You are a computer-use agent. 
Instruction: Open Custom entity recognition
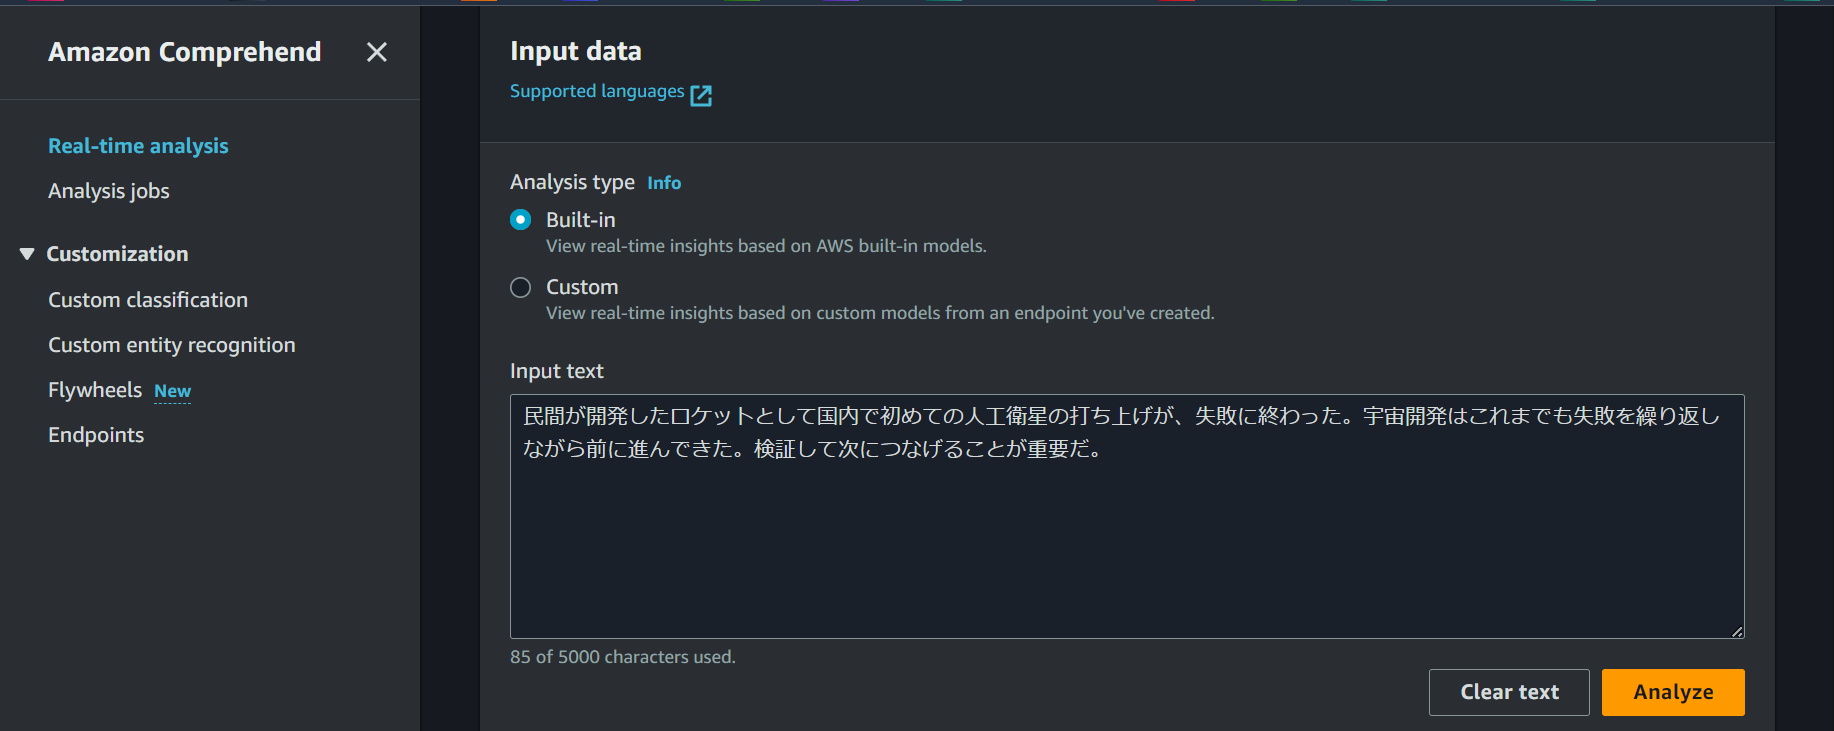pyautogui.click(x=172, y=345)
